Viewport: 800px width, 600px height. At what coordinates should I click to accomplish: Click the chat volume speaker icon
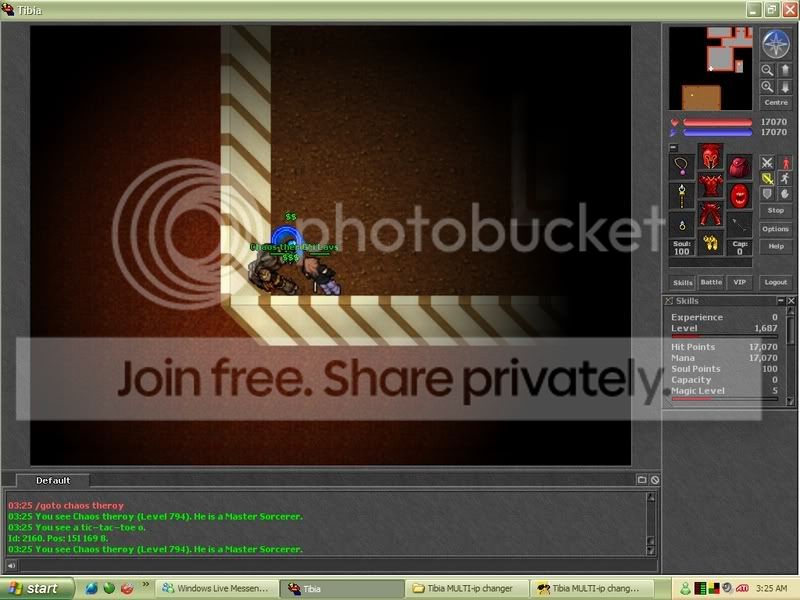(x=11, y=565)
